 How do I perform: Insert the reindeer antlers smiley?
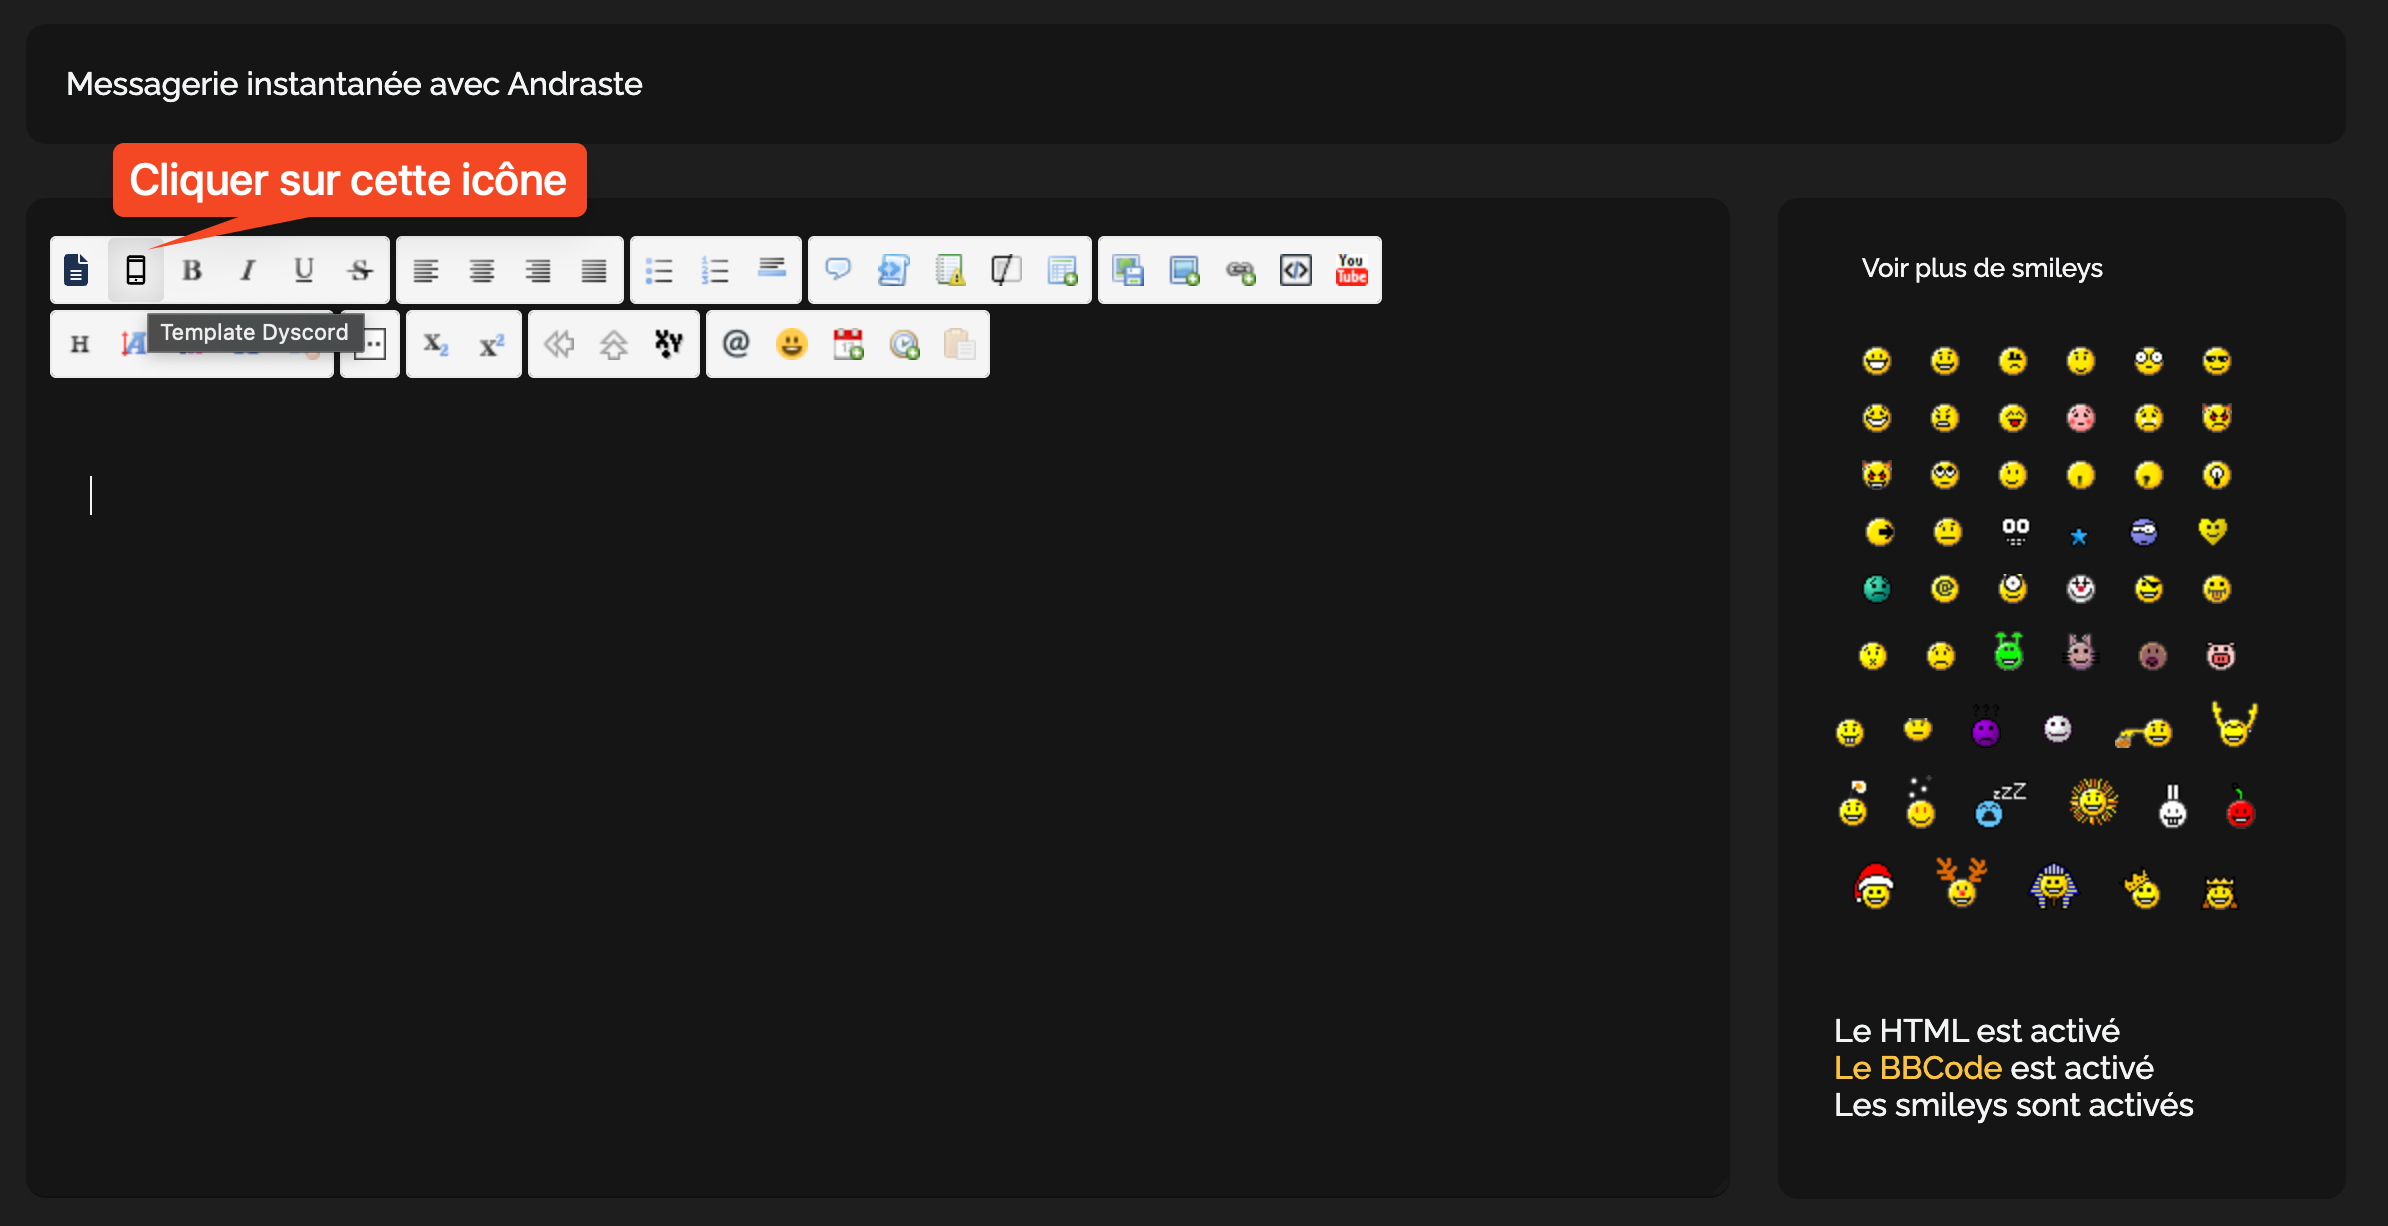click(x=1962, y=882)
